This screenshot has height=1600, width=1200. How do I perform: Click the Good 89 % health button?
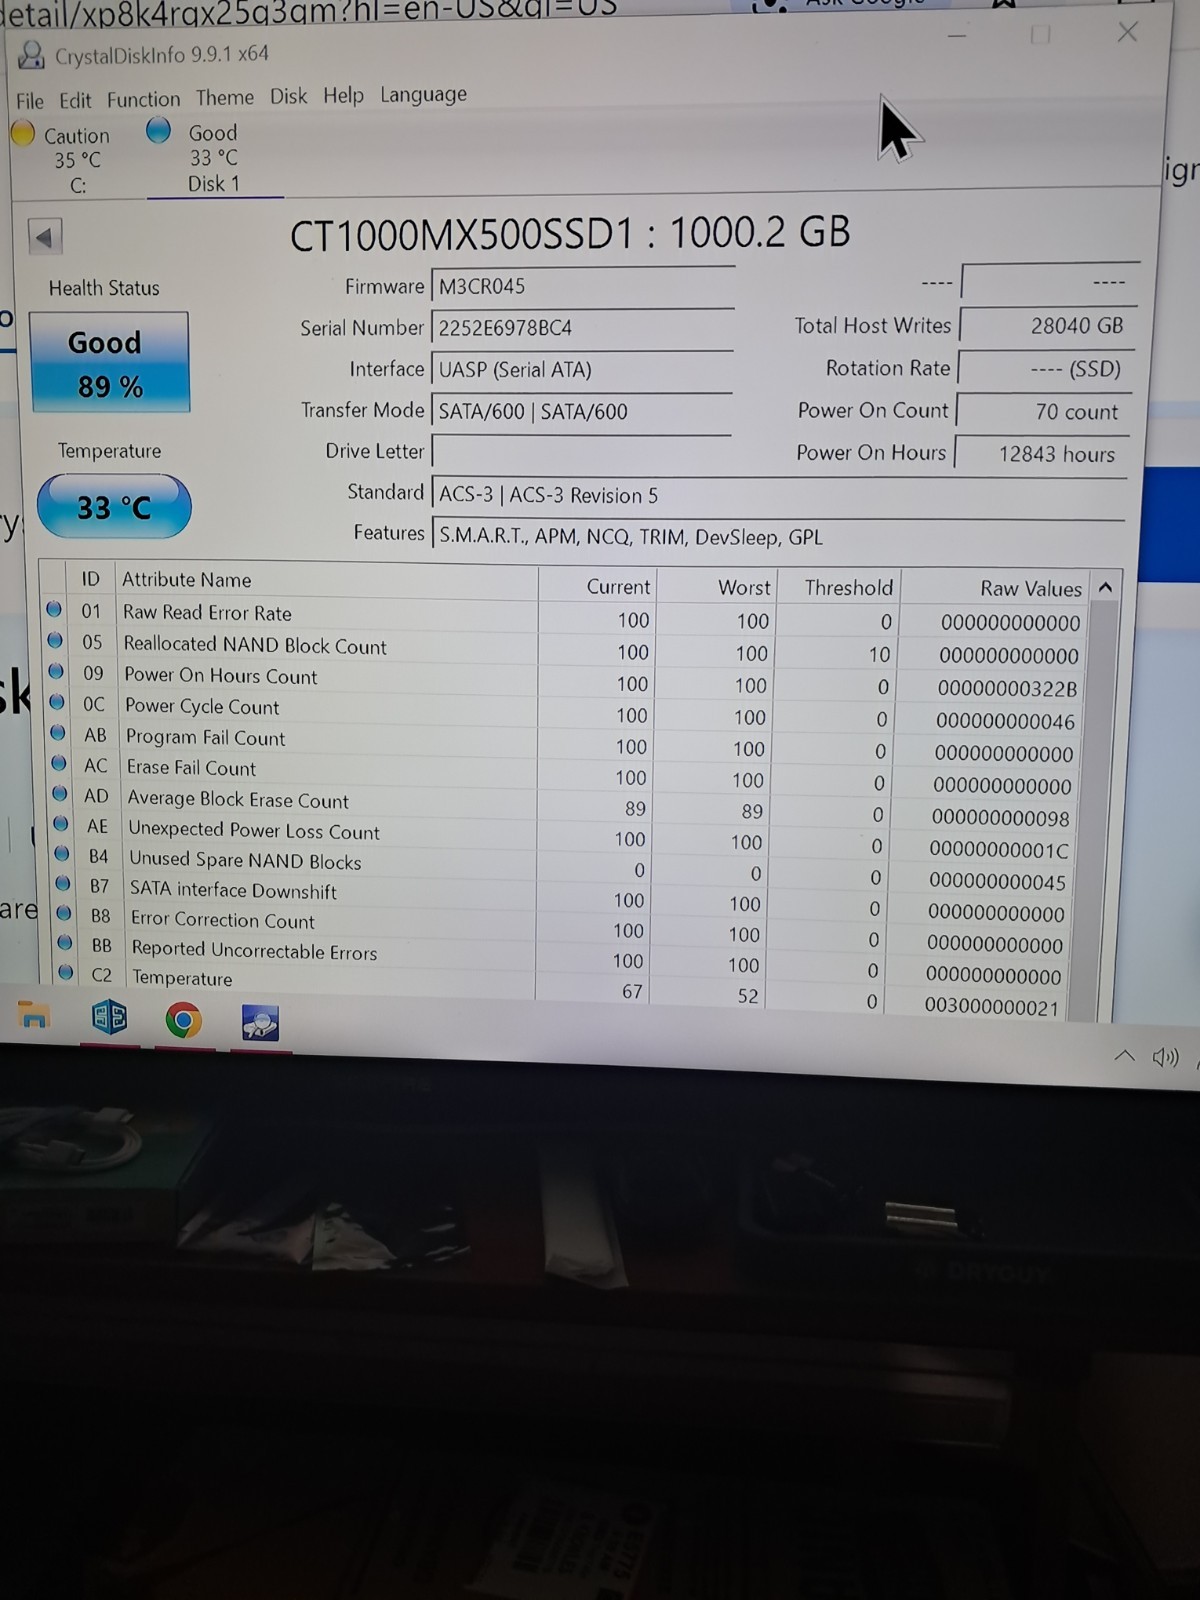110,364
